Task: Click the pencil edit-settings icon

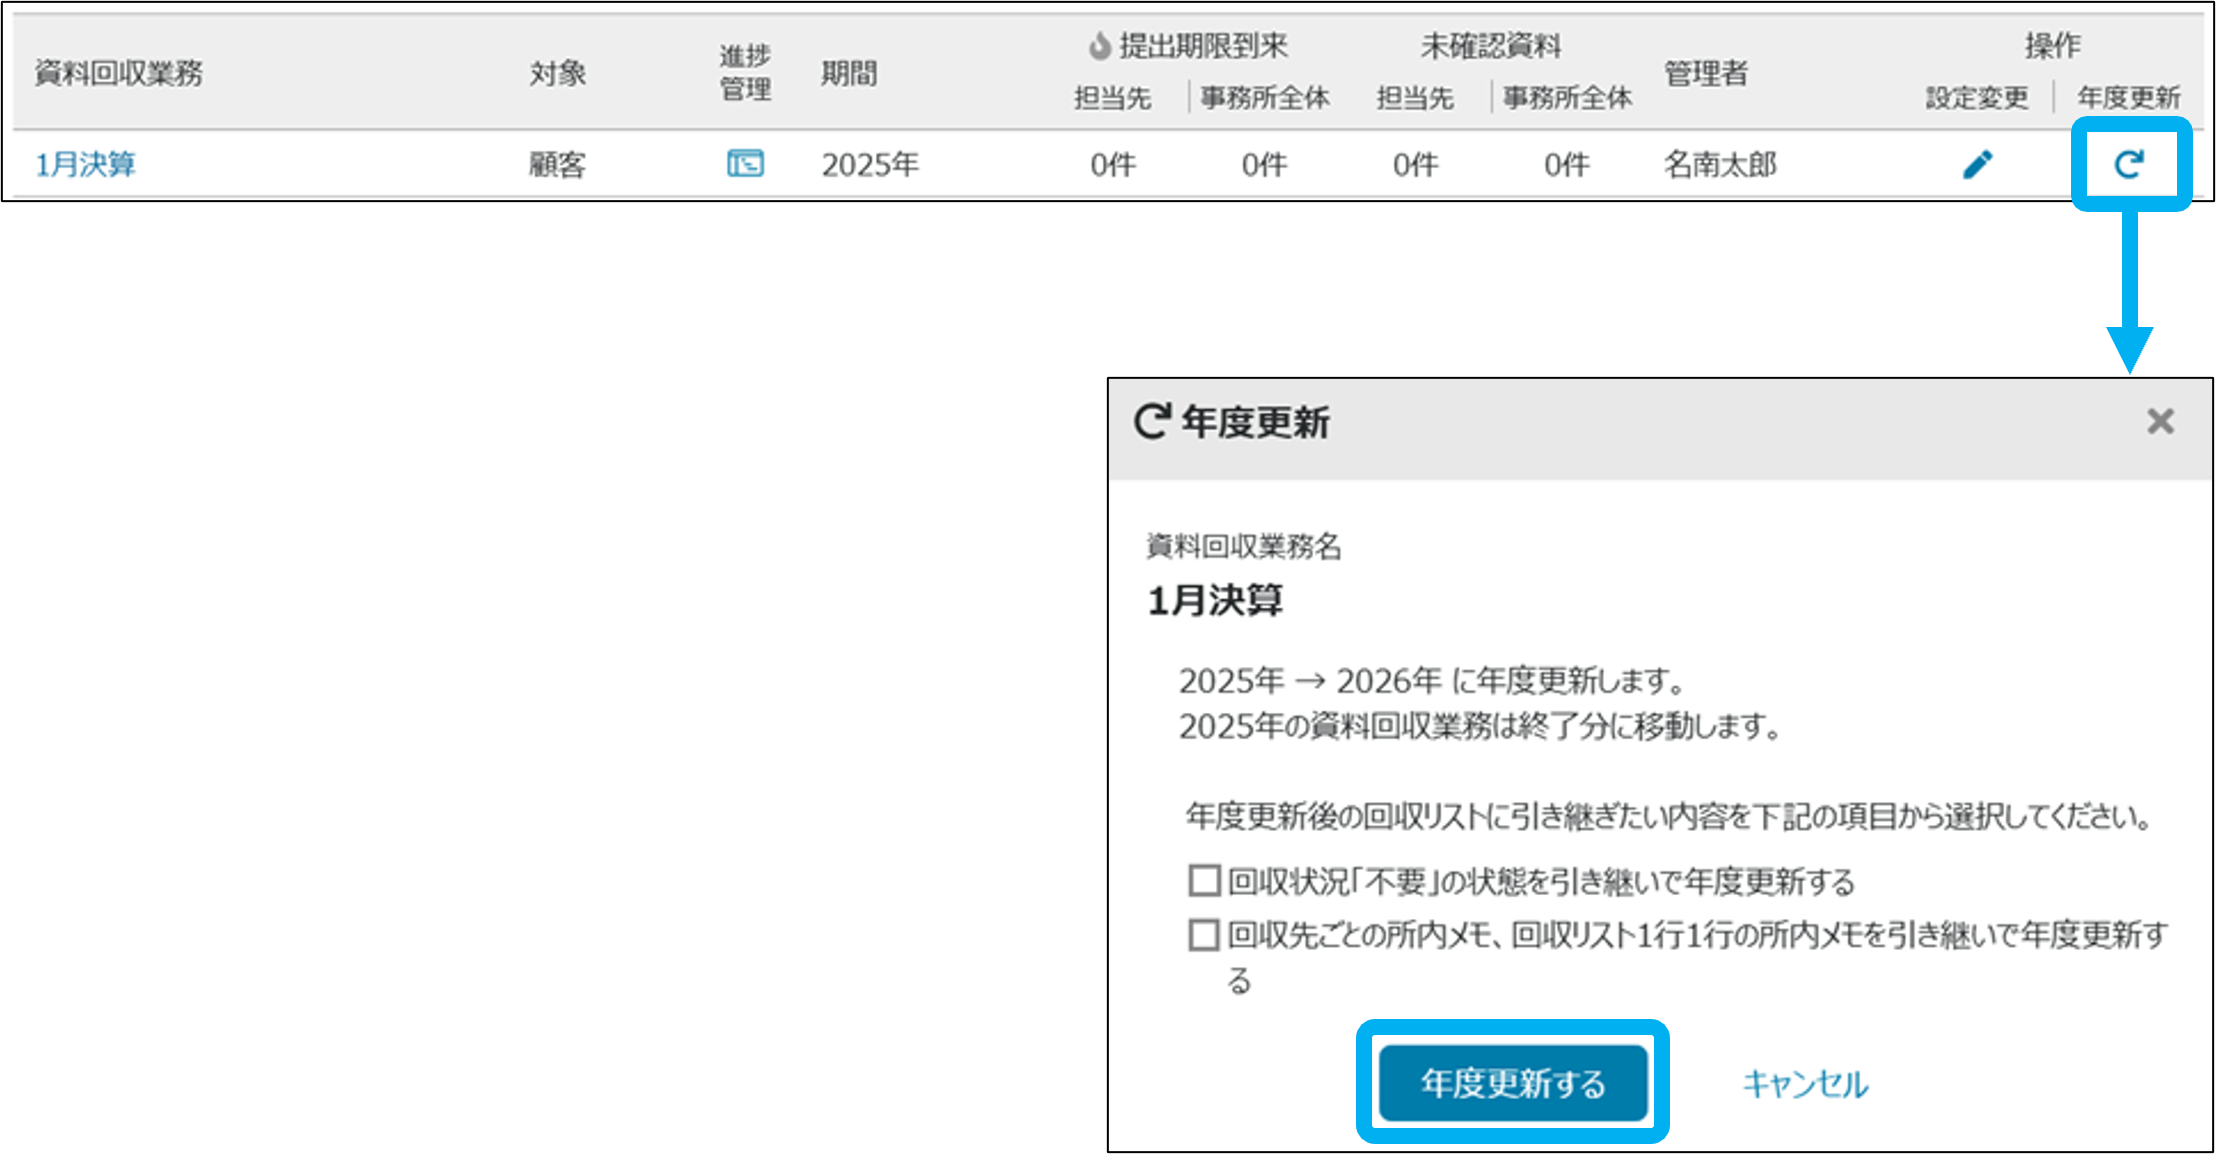Action: pyautogui.click(x=1977, y=164)
